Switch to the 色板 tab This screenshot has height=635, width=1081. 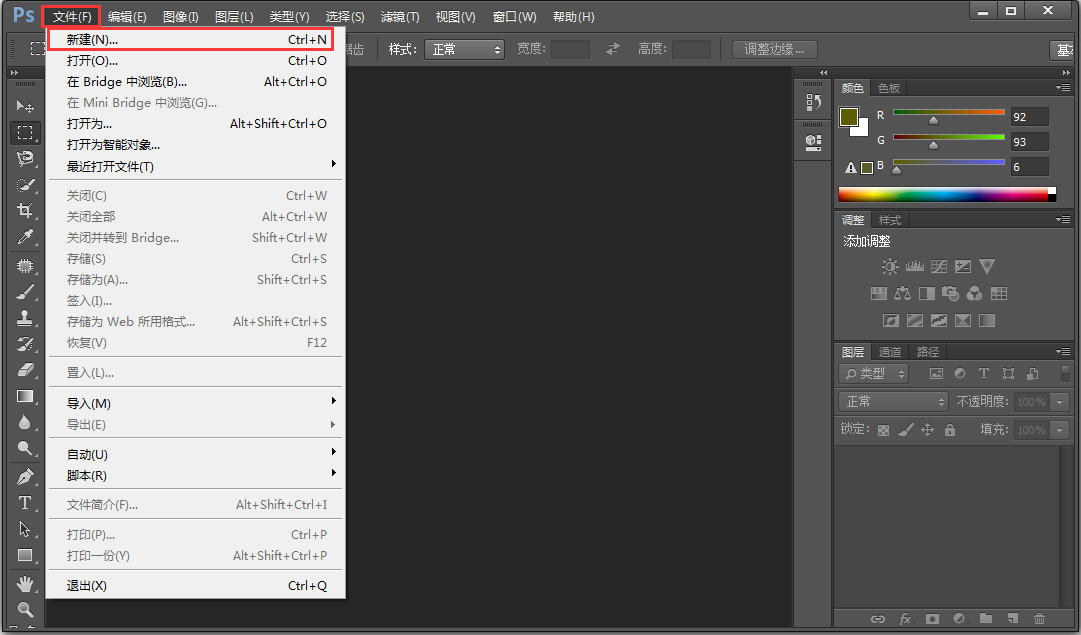[x=889, y=88]
